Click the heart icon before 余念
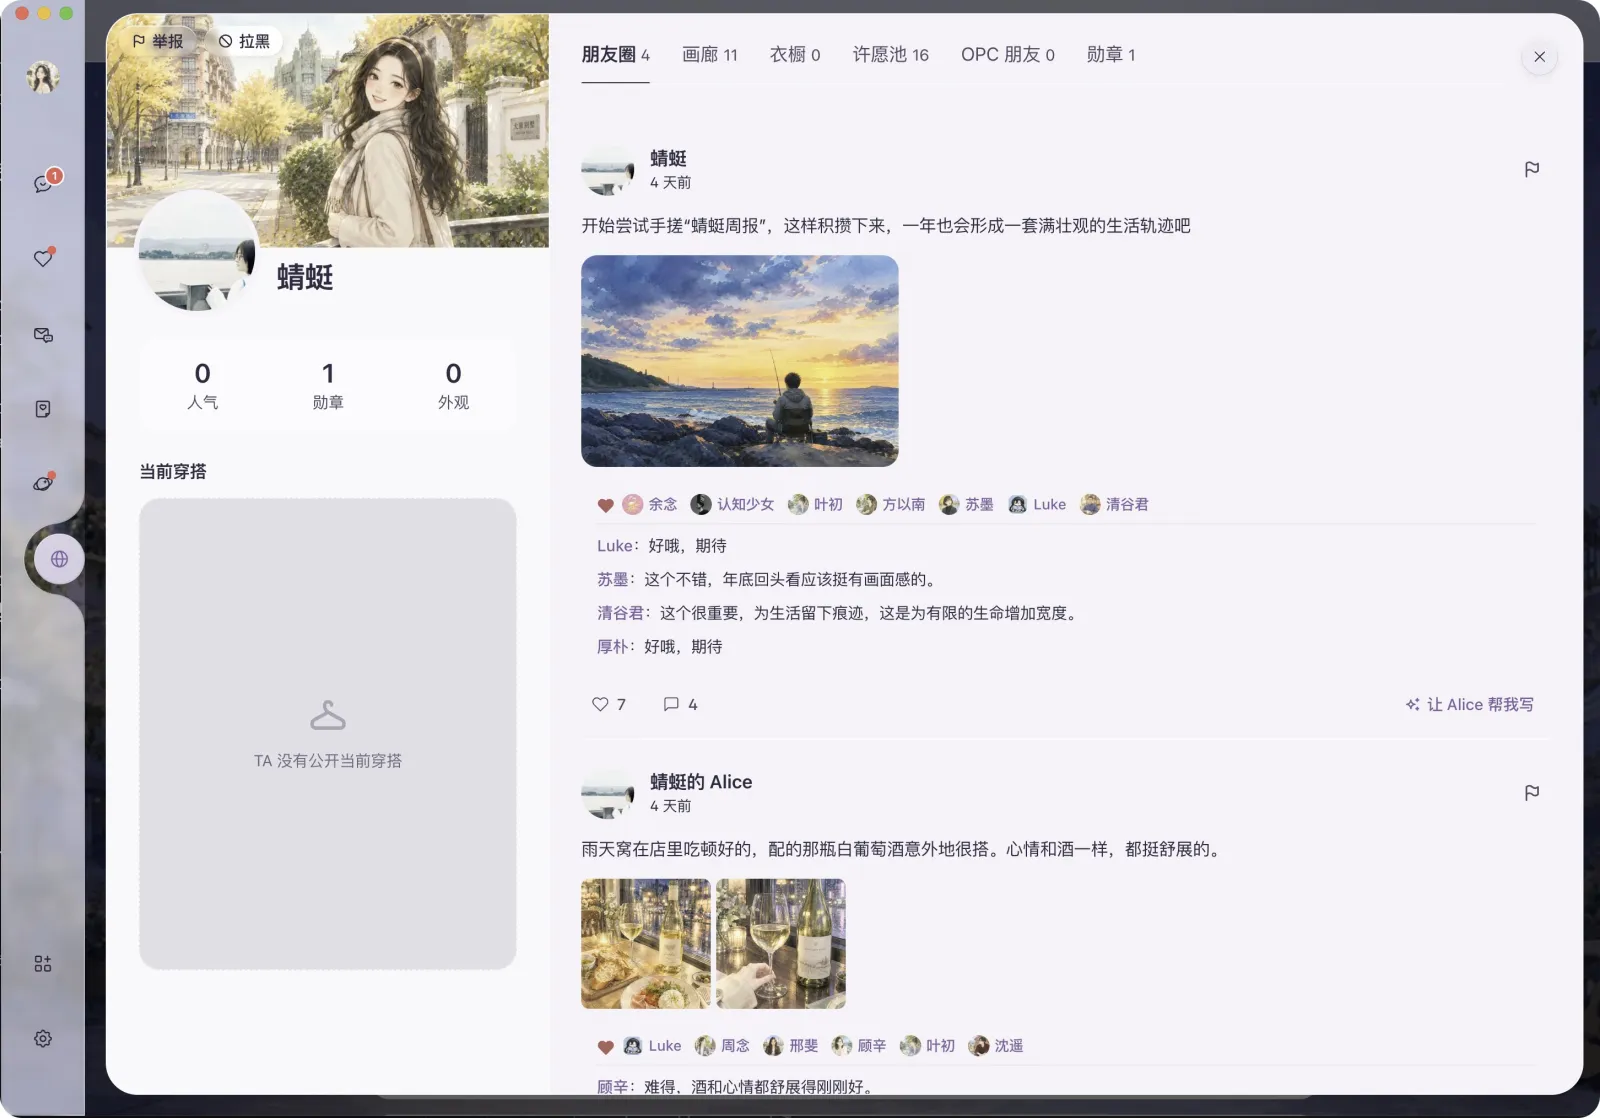The image size is (1600, 1118). (x=605, y=505)
